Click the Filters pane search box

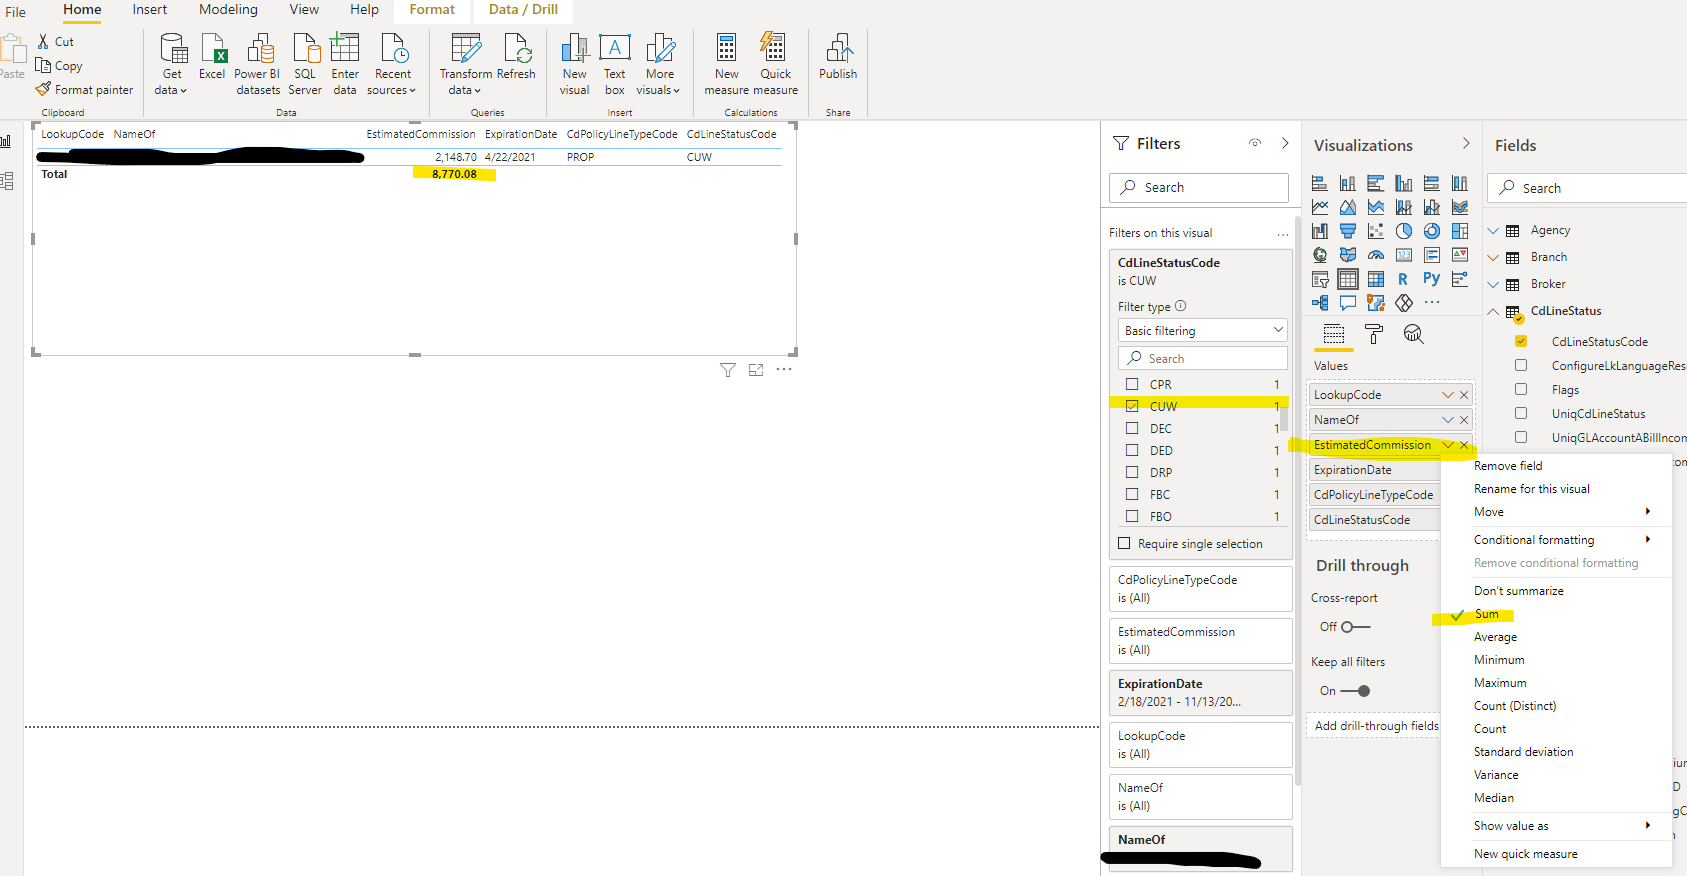pos(1198,187)
